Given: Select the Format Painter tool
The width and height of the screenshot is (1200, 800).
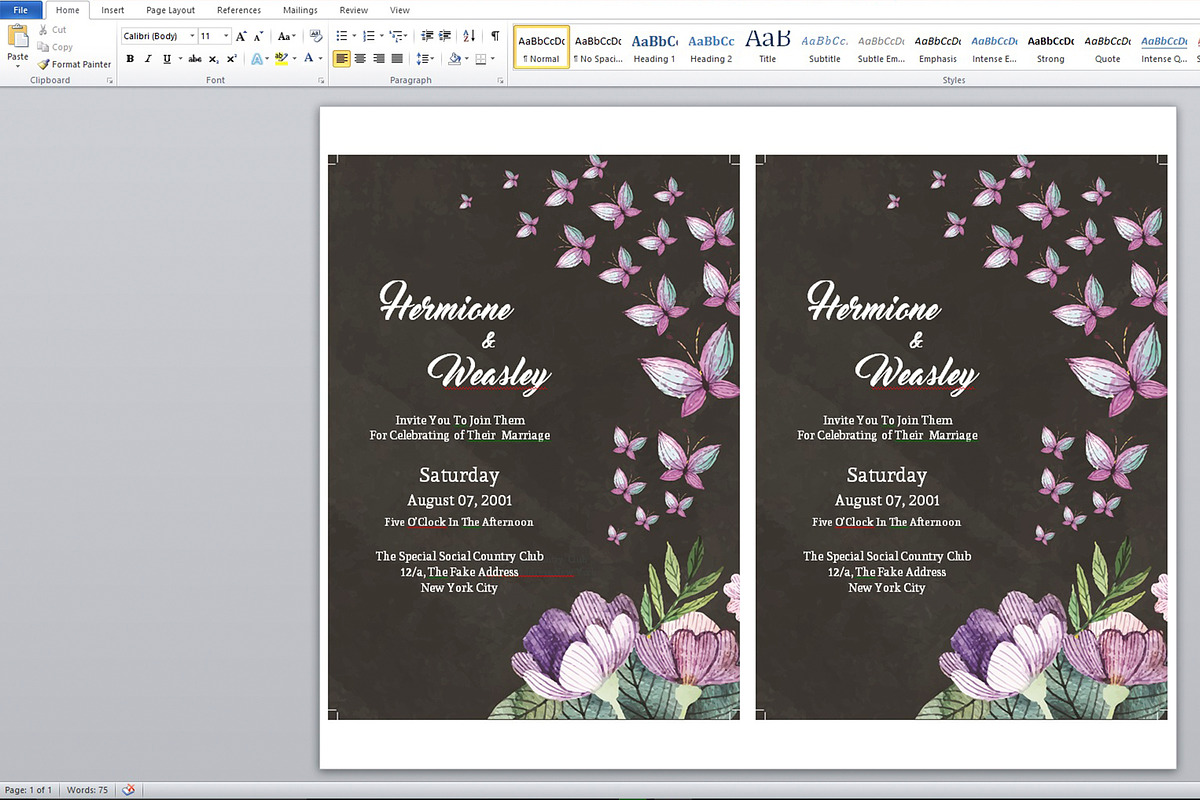Looking at the screenshot, I should pyautogui.click(x=75, y=64).
